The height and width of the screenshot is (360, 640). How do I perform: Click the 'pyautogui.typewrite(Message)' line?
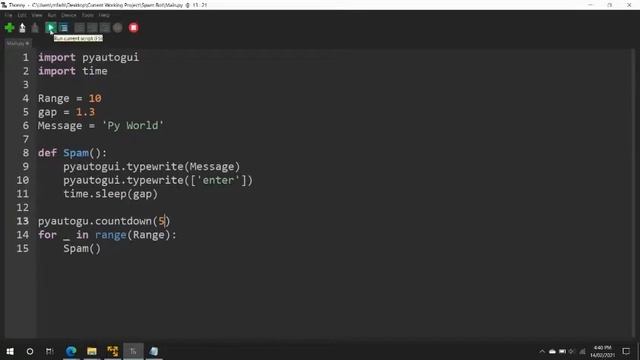click(151, 167)
